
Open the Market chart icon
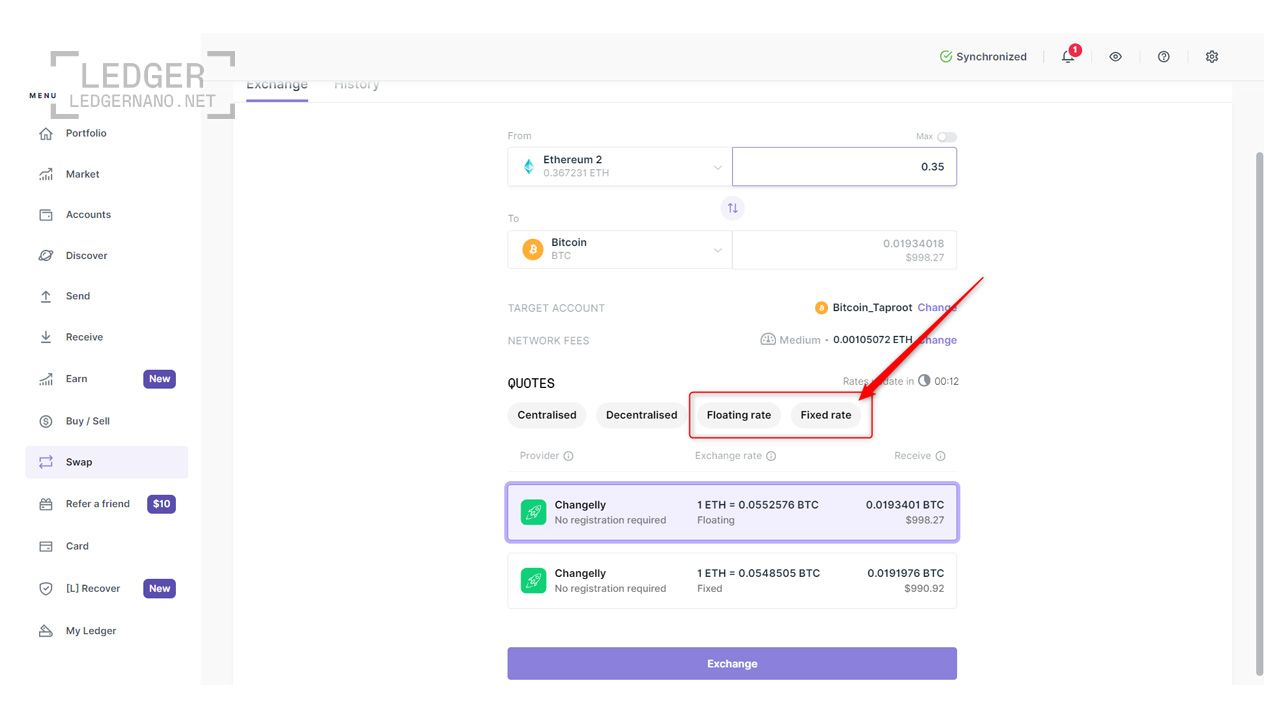[46, 174]
